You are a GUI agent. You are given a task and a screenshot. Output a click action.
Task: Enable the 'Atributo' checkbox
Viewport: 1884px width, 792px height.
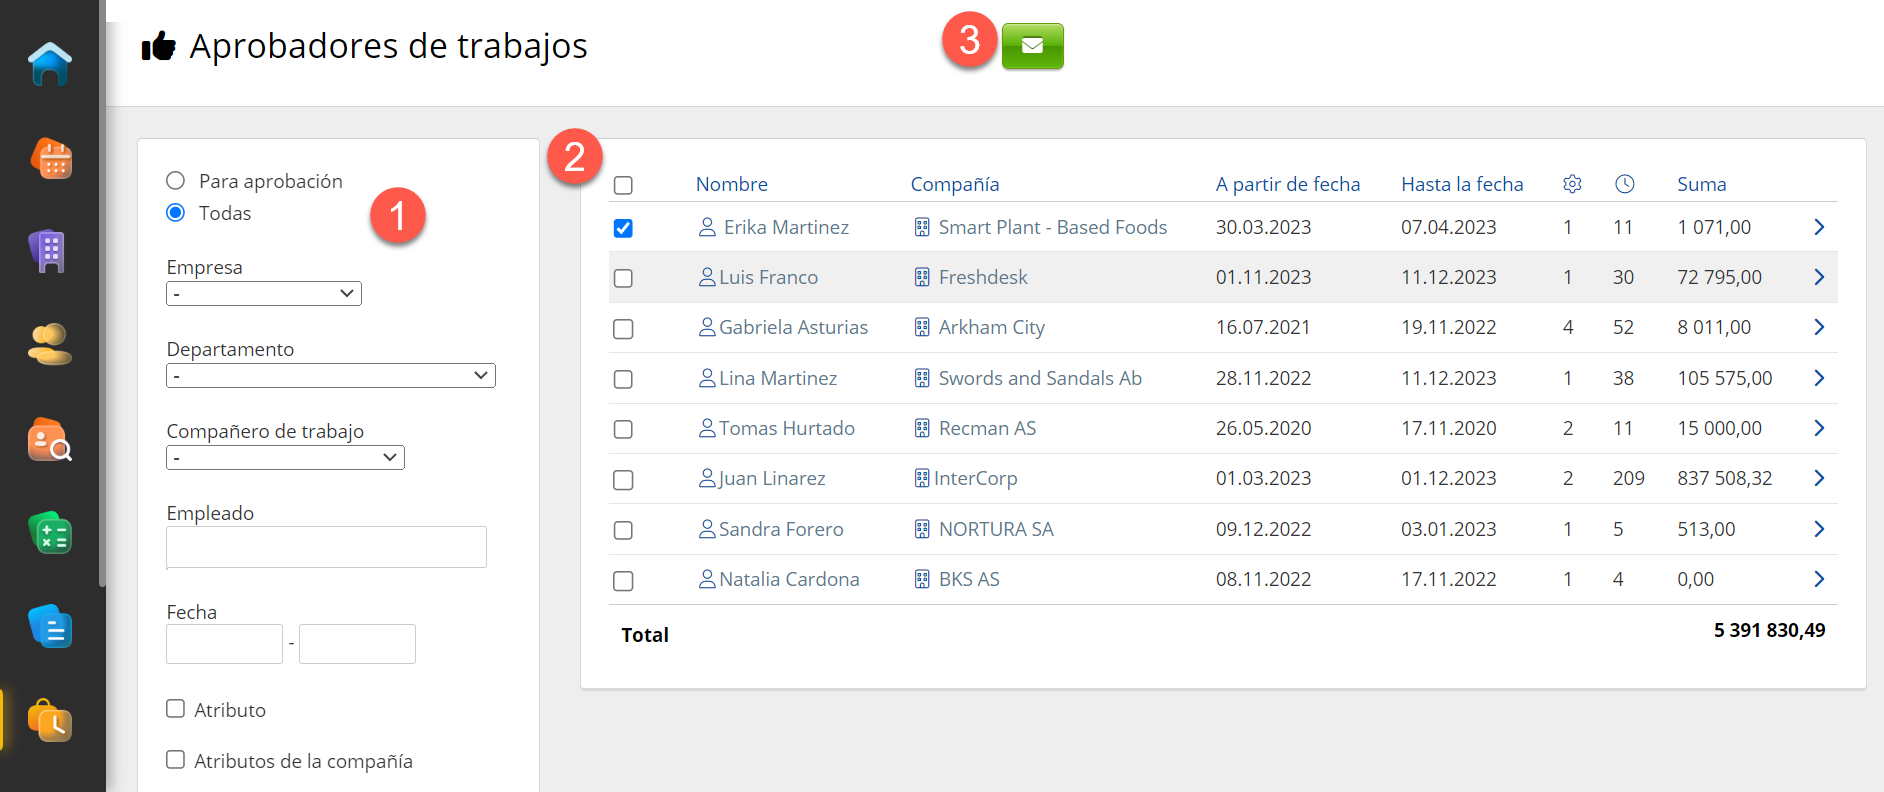[x=176, y=709]
